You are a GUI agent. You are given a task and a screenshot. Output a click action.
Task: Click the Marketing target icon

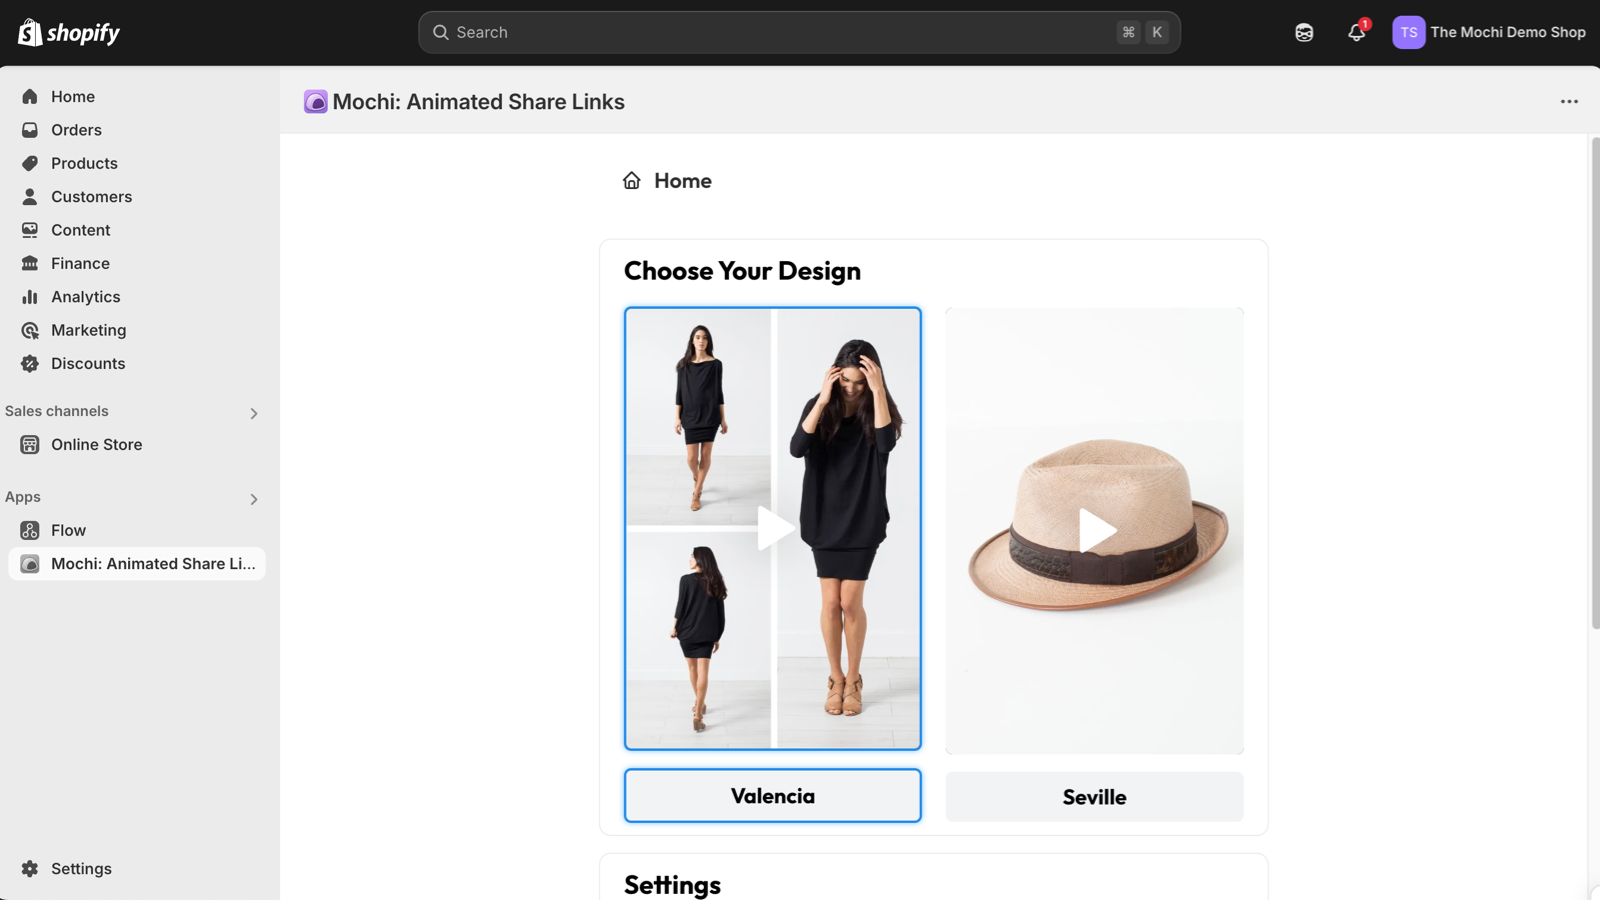[30, 330]
